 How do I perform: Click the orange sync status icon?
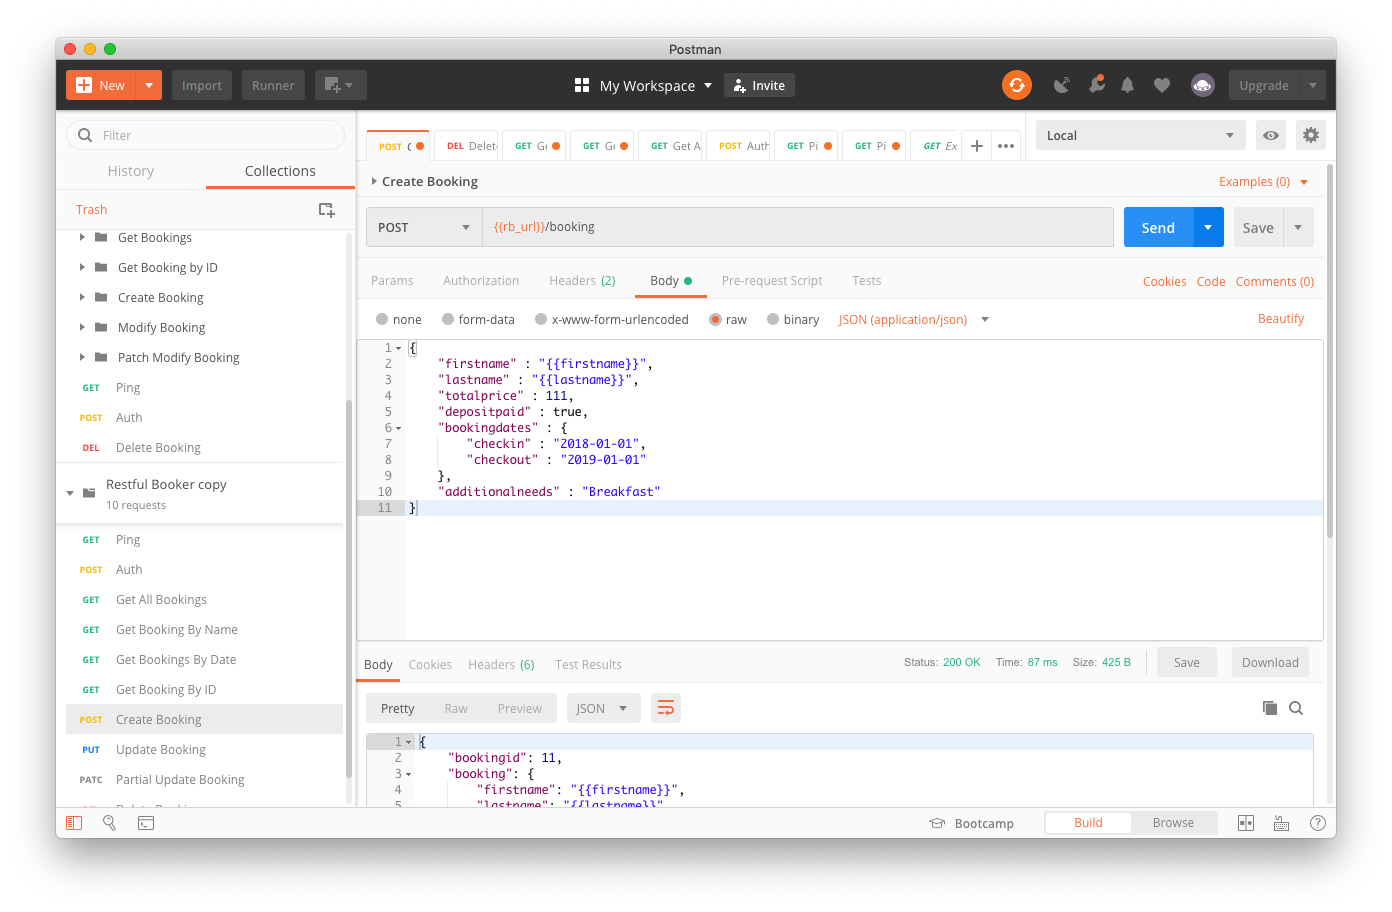(1016, 85)
